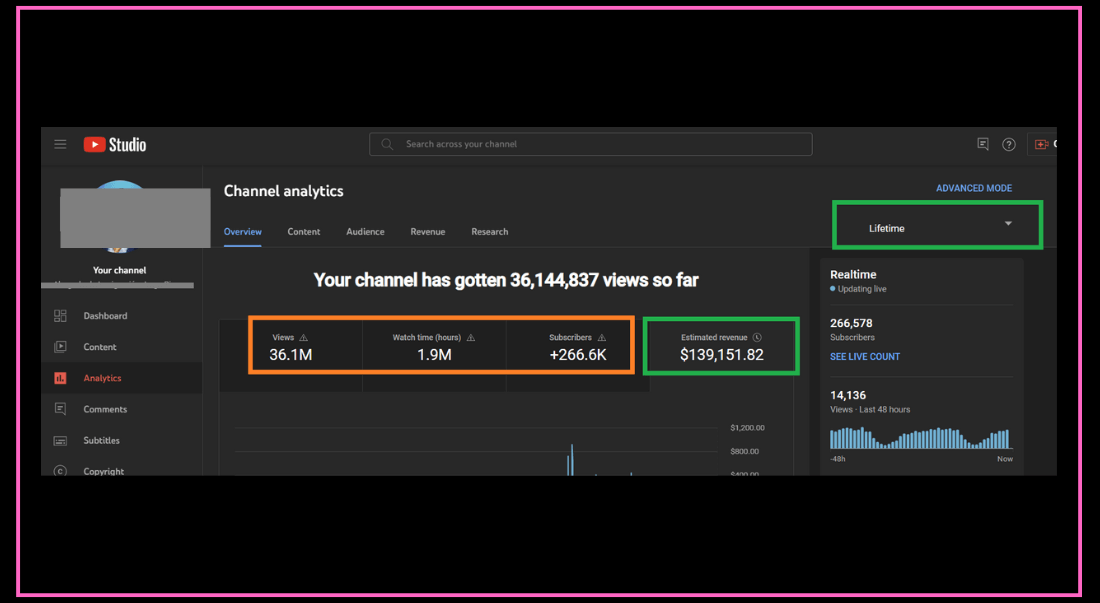Click the ADVANCED MODE link

tap(973, 188)
